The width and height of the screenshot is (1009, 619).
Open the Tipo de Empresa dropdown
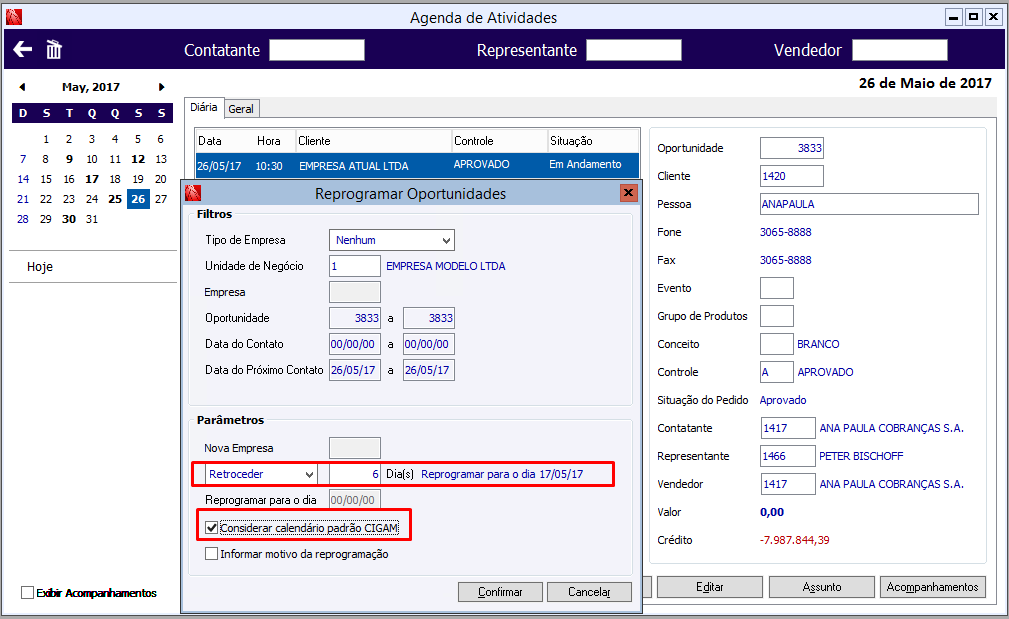click(391, 240)
